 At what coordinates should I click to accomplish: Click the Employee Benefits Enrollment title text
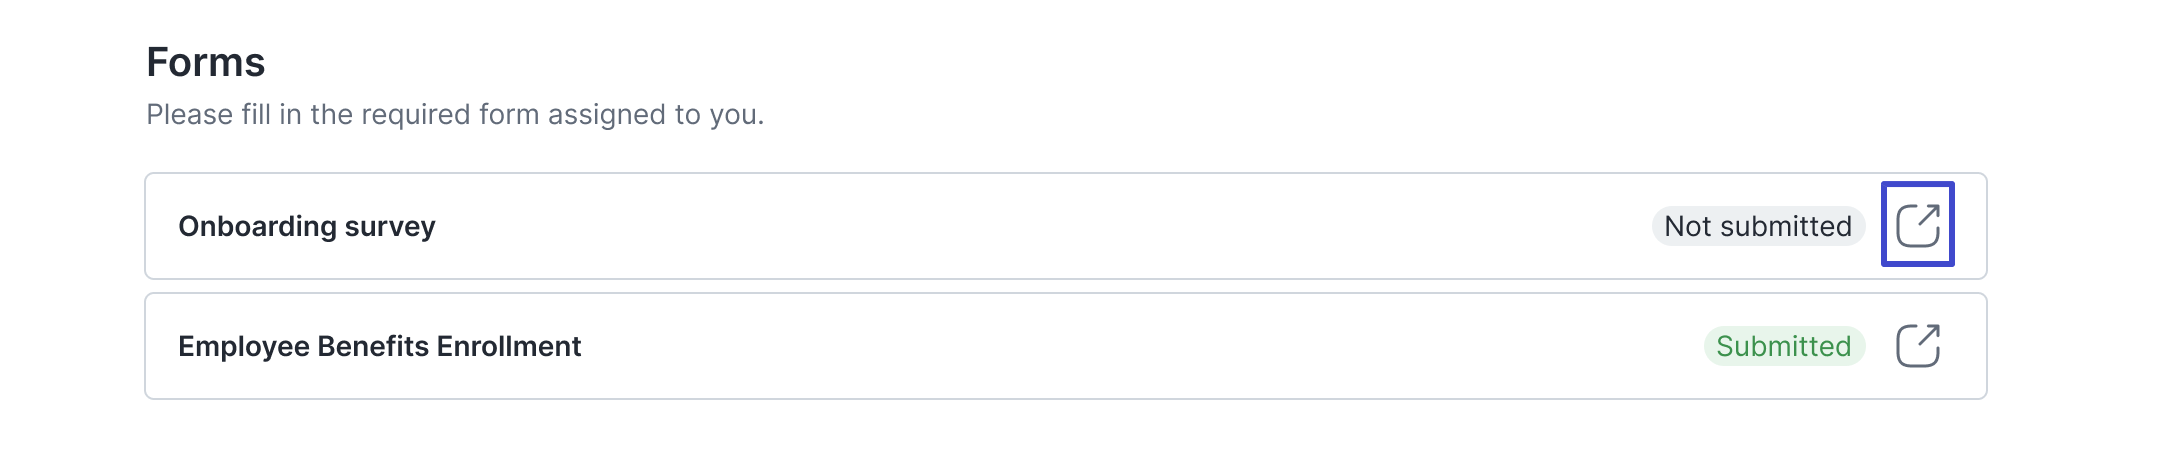click(379, 346)
